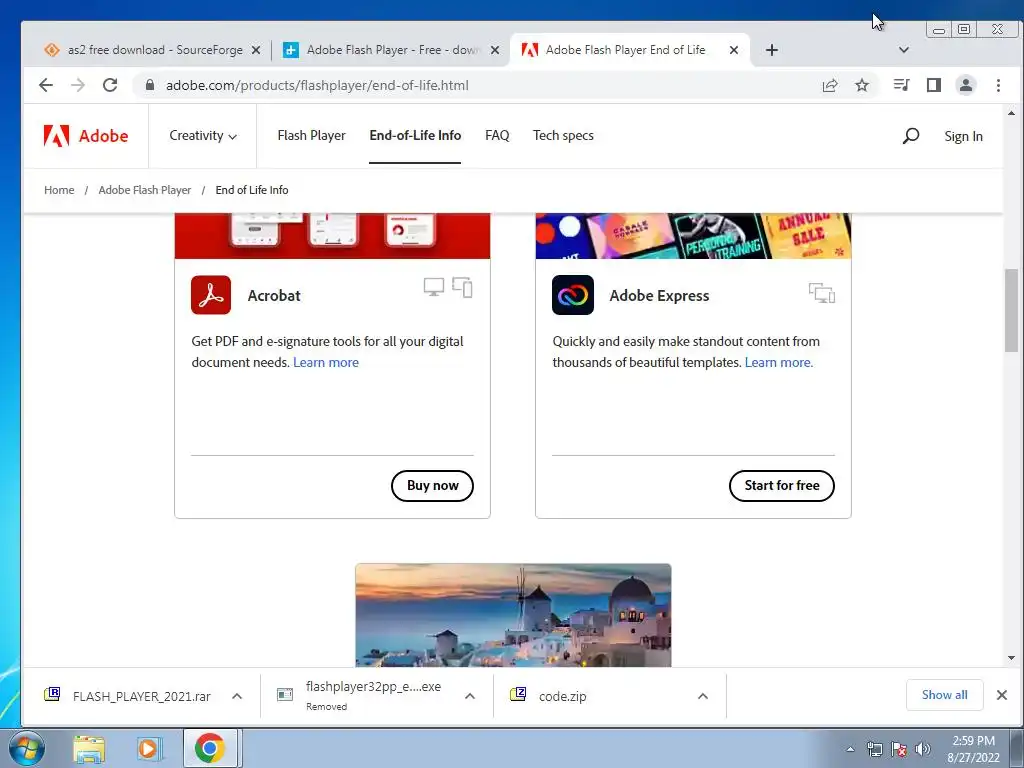Expand flashplayer32pp exe download options
Image resolution: width=1024 pixels, height=768 pixels.
click(470, 696)
